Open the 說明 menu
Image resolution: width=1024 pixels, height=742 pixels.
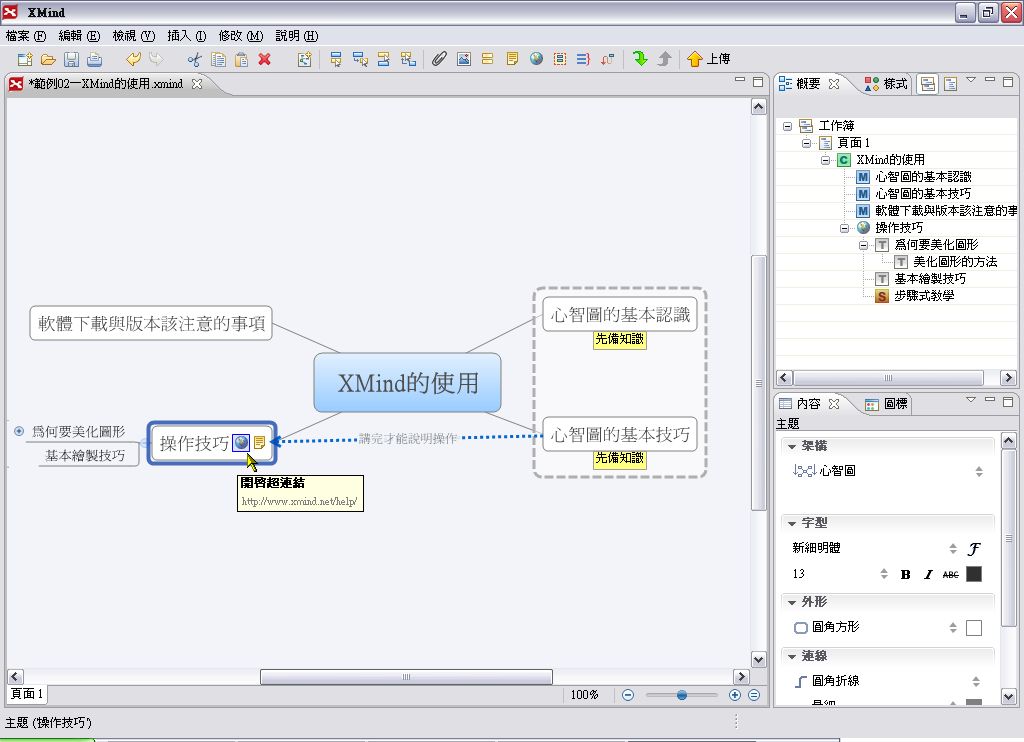[x=296, y=36]
